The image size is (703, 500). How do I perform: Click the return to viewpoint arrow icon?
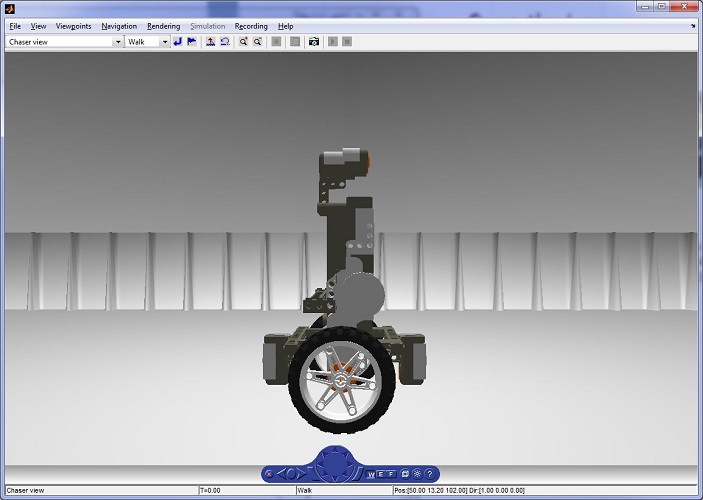(178, 42)
